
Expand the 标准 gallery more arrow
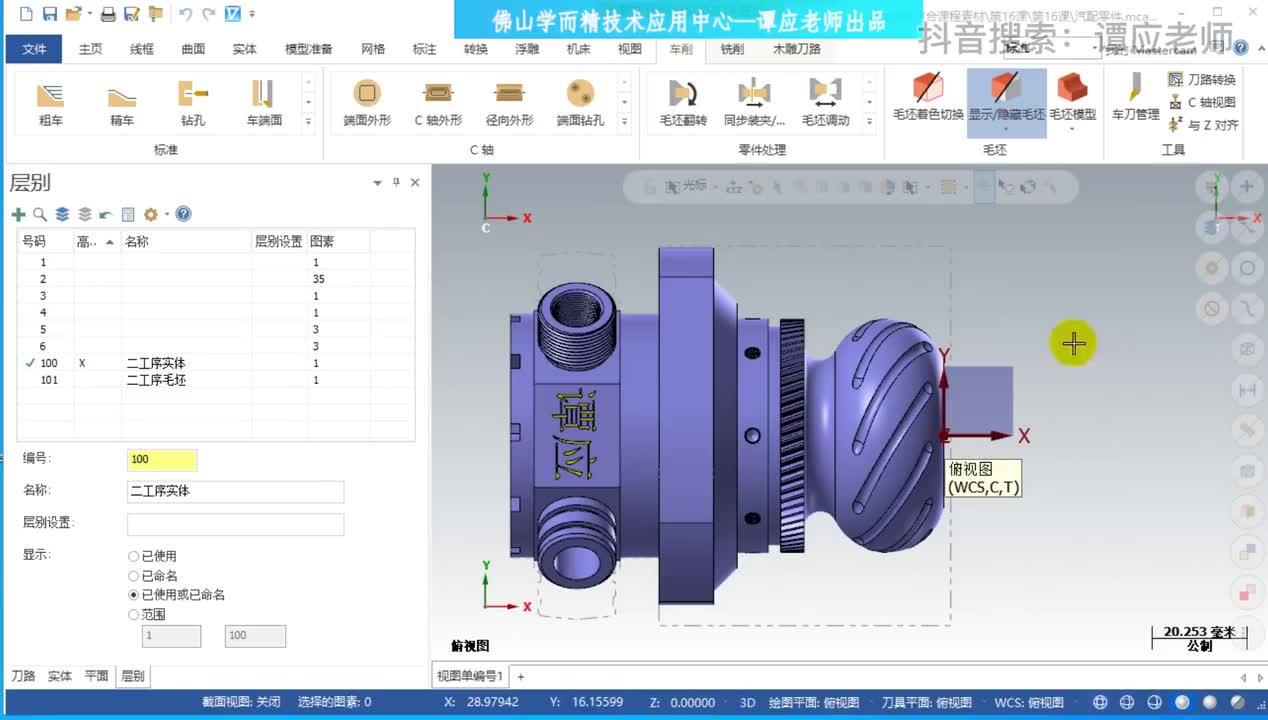coord(308,121)
